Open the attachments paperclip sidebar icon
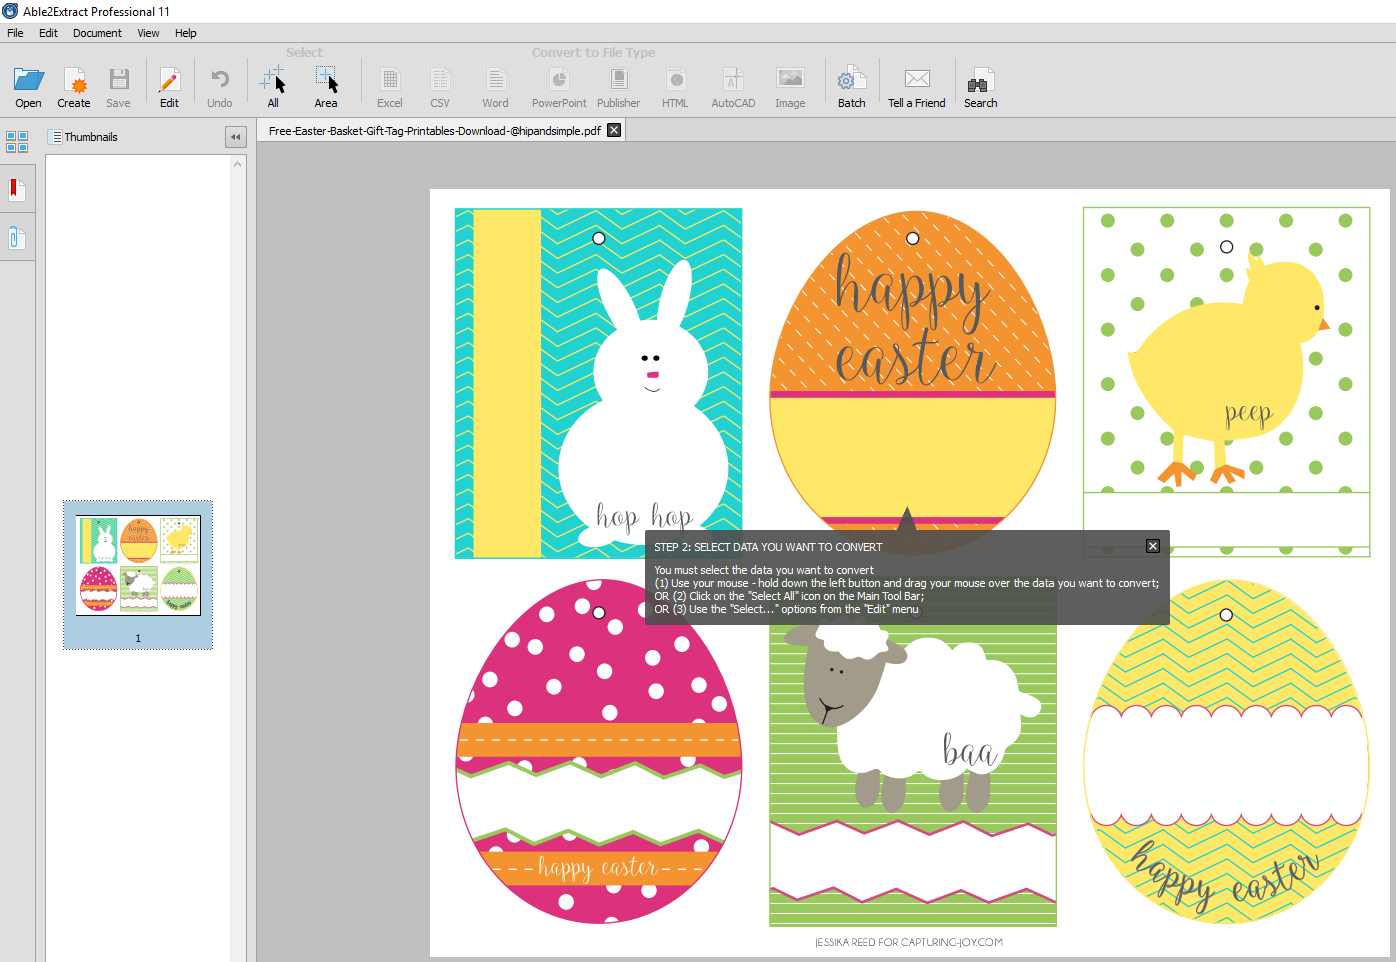The height and width of the screenshot is (962, 1396). tap(17, 238)
